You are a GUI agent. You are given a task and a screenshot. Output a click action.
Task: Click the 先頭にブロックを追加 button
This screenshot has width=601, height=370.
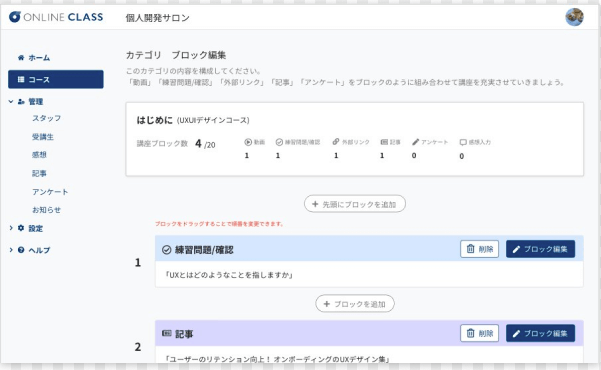[355, 204]
